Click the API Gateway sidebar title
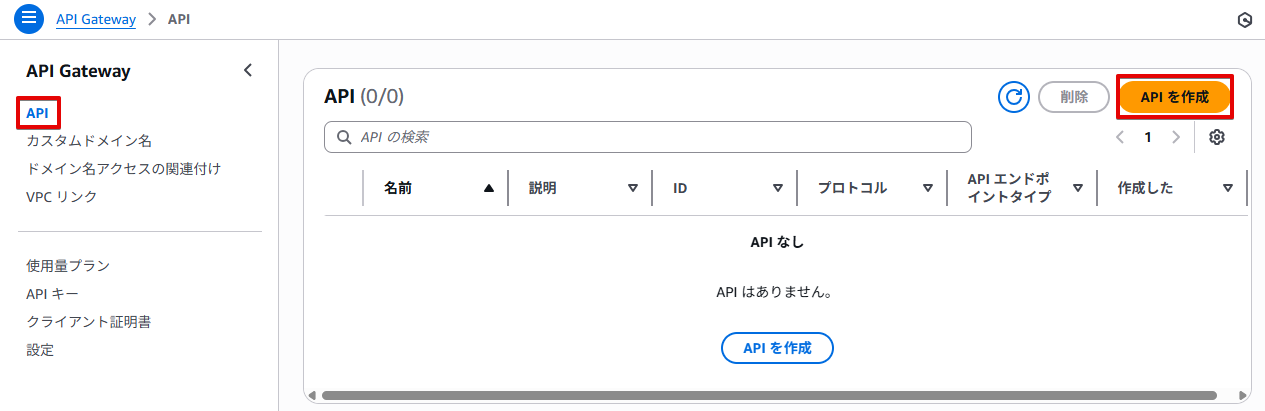Viewport: 1265px width, 411px height. pos(78,71)
